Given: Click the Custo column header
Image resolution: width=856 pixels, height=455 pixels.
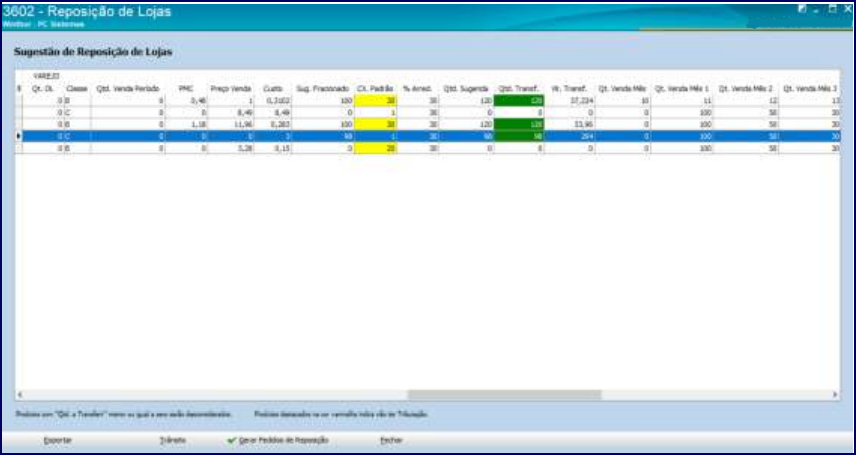Looking at the screenshot, I should pos(272,88).
